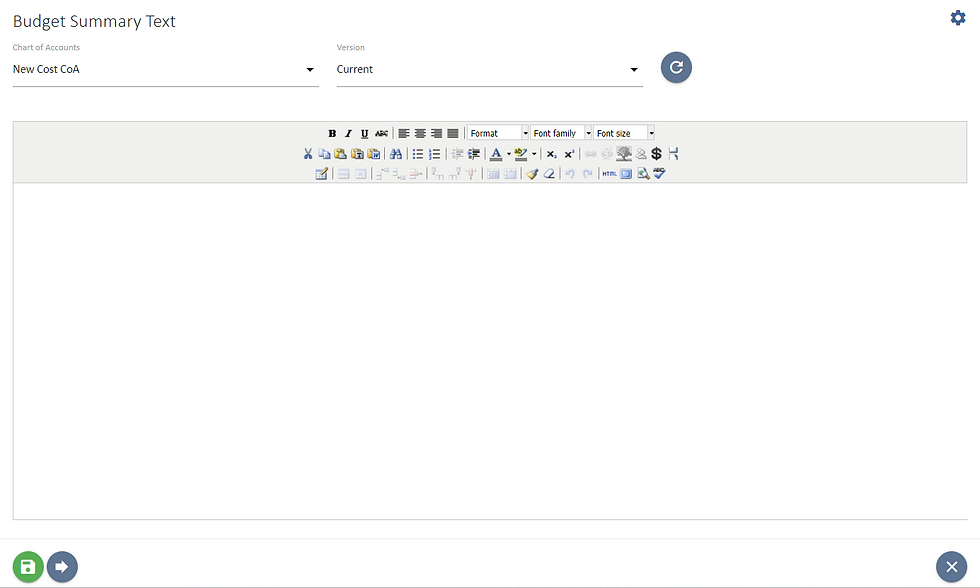Justify text fully
Screen dimensions: 980x588
tap(452, 133)
